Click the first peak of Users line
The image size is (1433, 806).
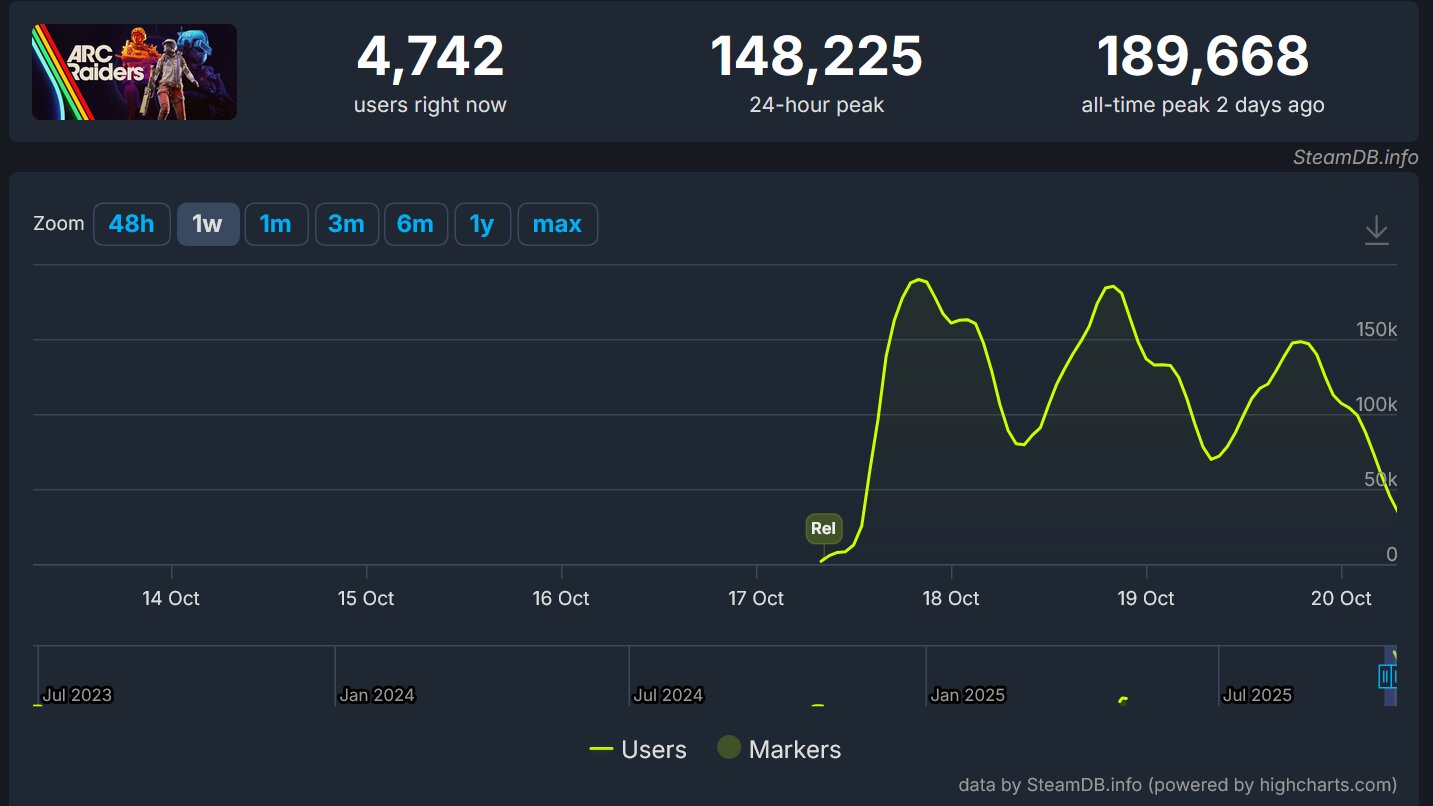(x=917, y=280)
